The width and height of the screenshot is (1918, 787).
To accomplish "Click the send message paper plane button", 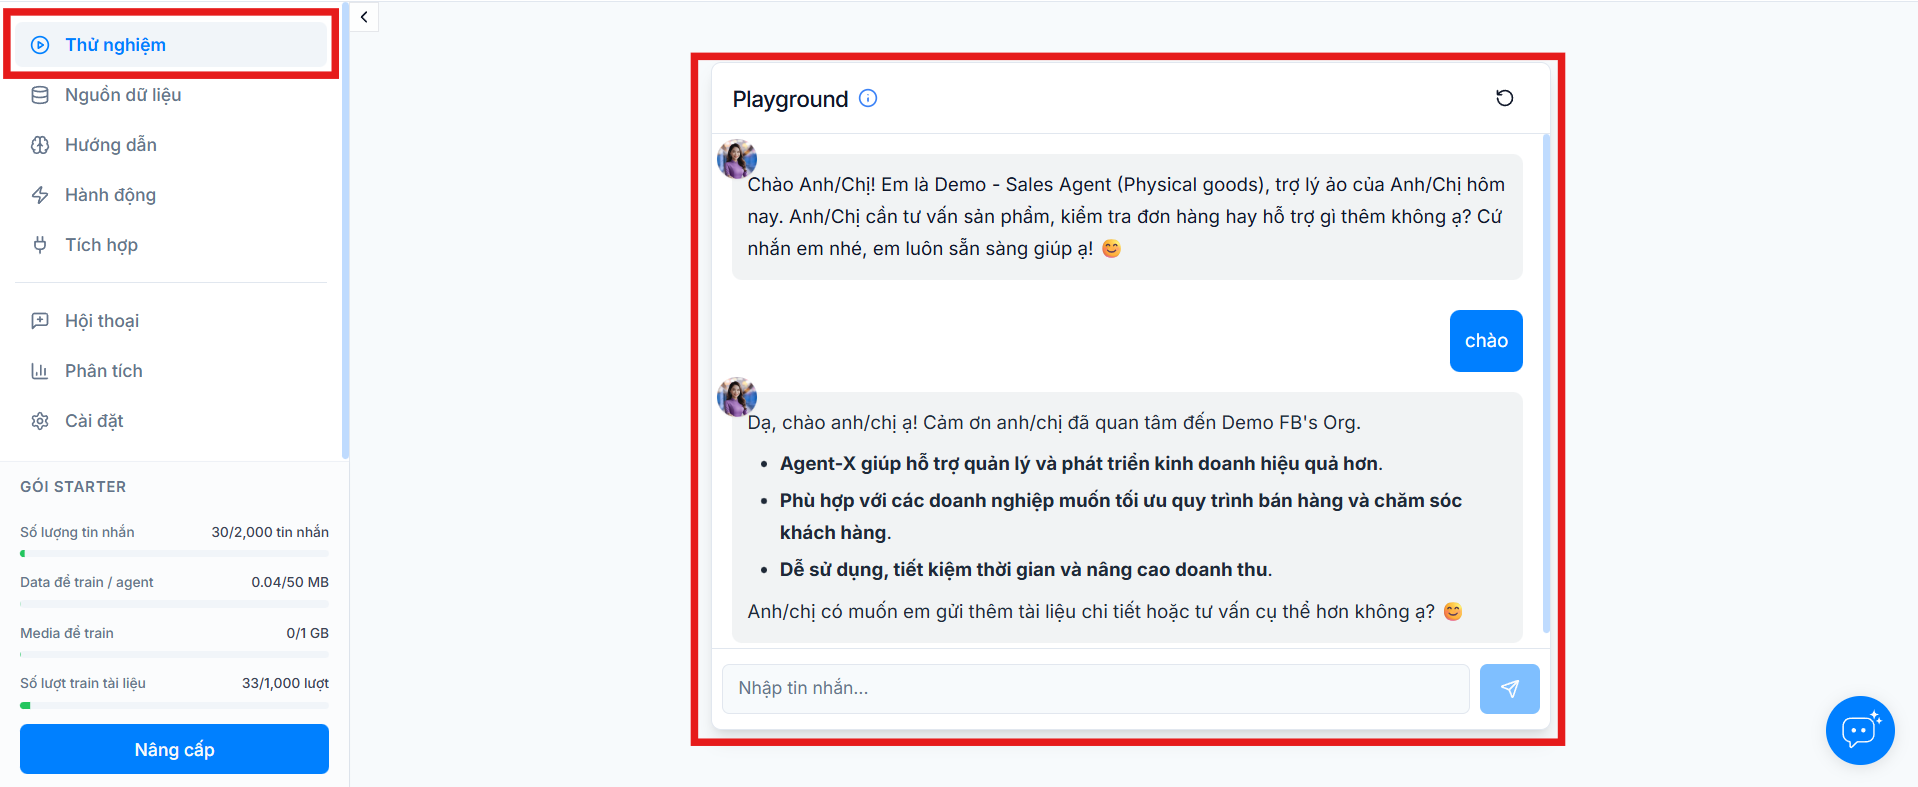I will 1509,689.
